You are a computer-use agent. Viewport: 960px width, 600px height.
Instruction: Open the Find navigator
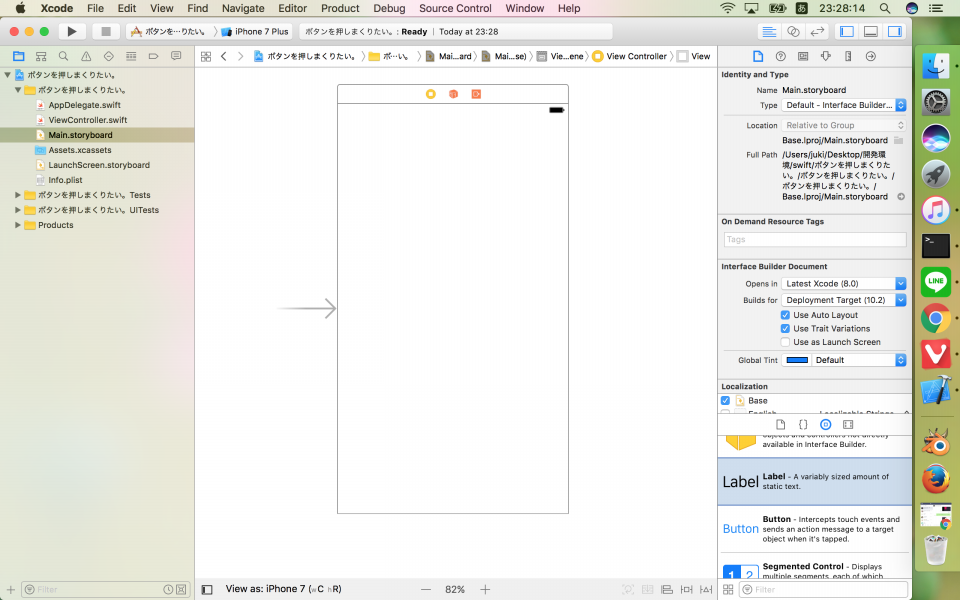pos(63,56)
